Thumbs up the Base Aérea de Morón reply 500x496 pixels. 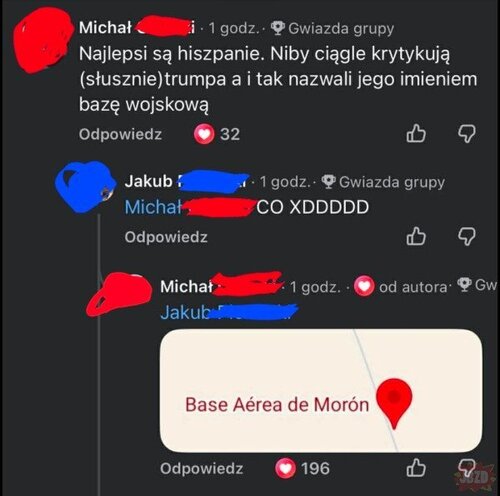tap(416, 467)
